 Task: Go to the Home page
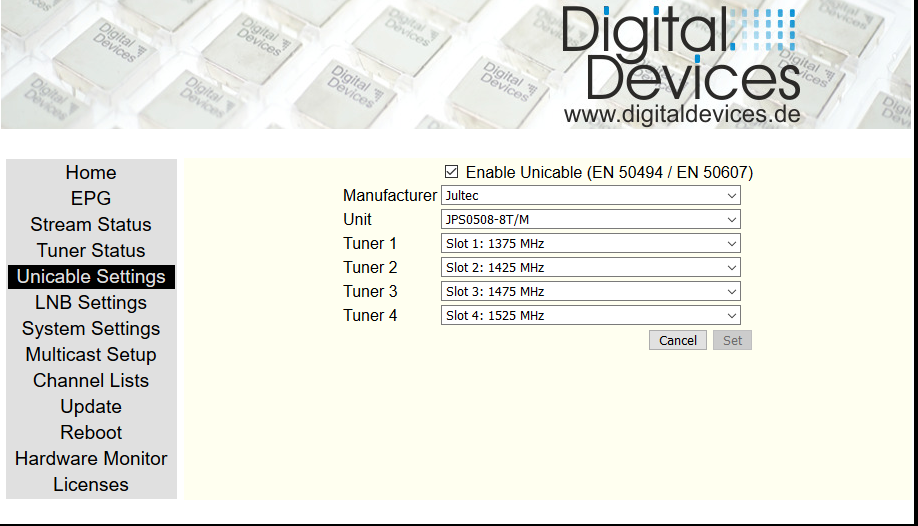tap(91, 173)
